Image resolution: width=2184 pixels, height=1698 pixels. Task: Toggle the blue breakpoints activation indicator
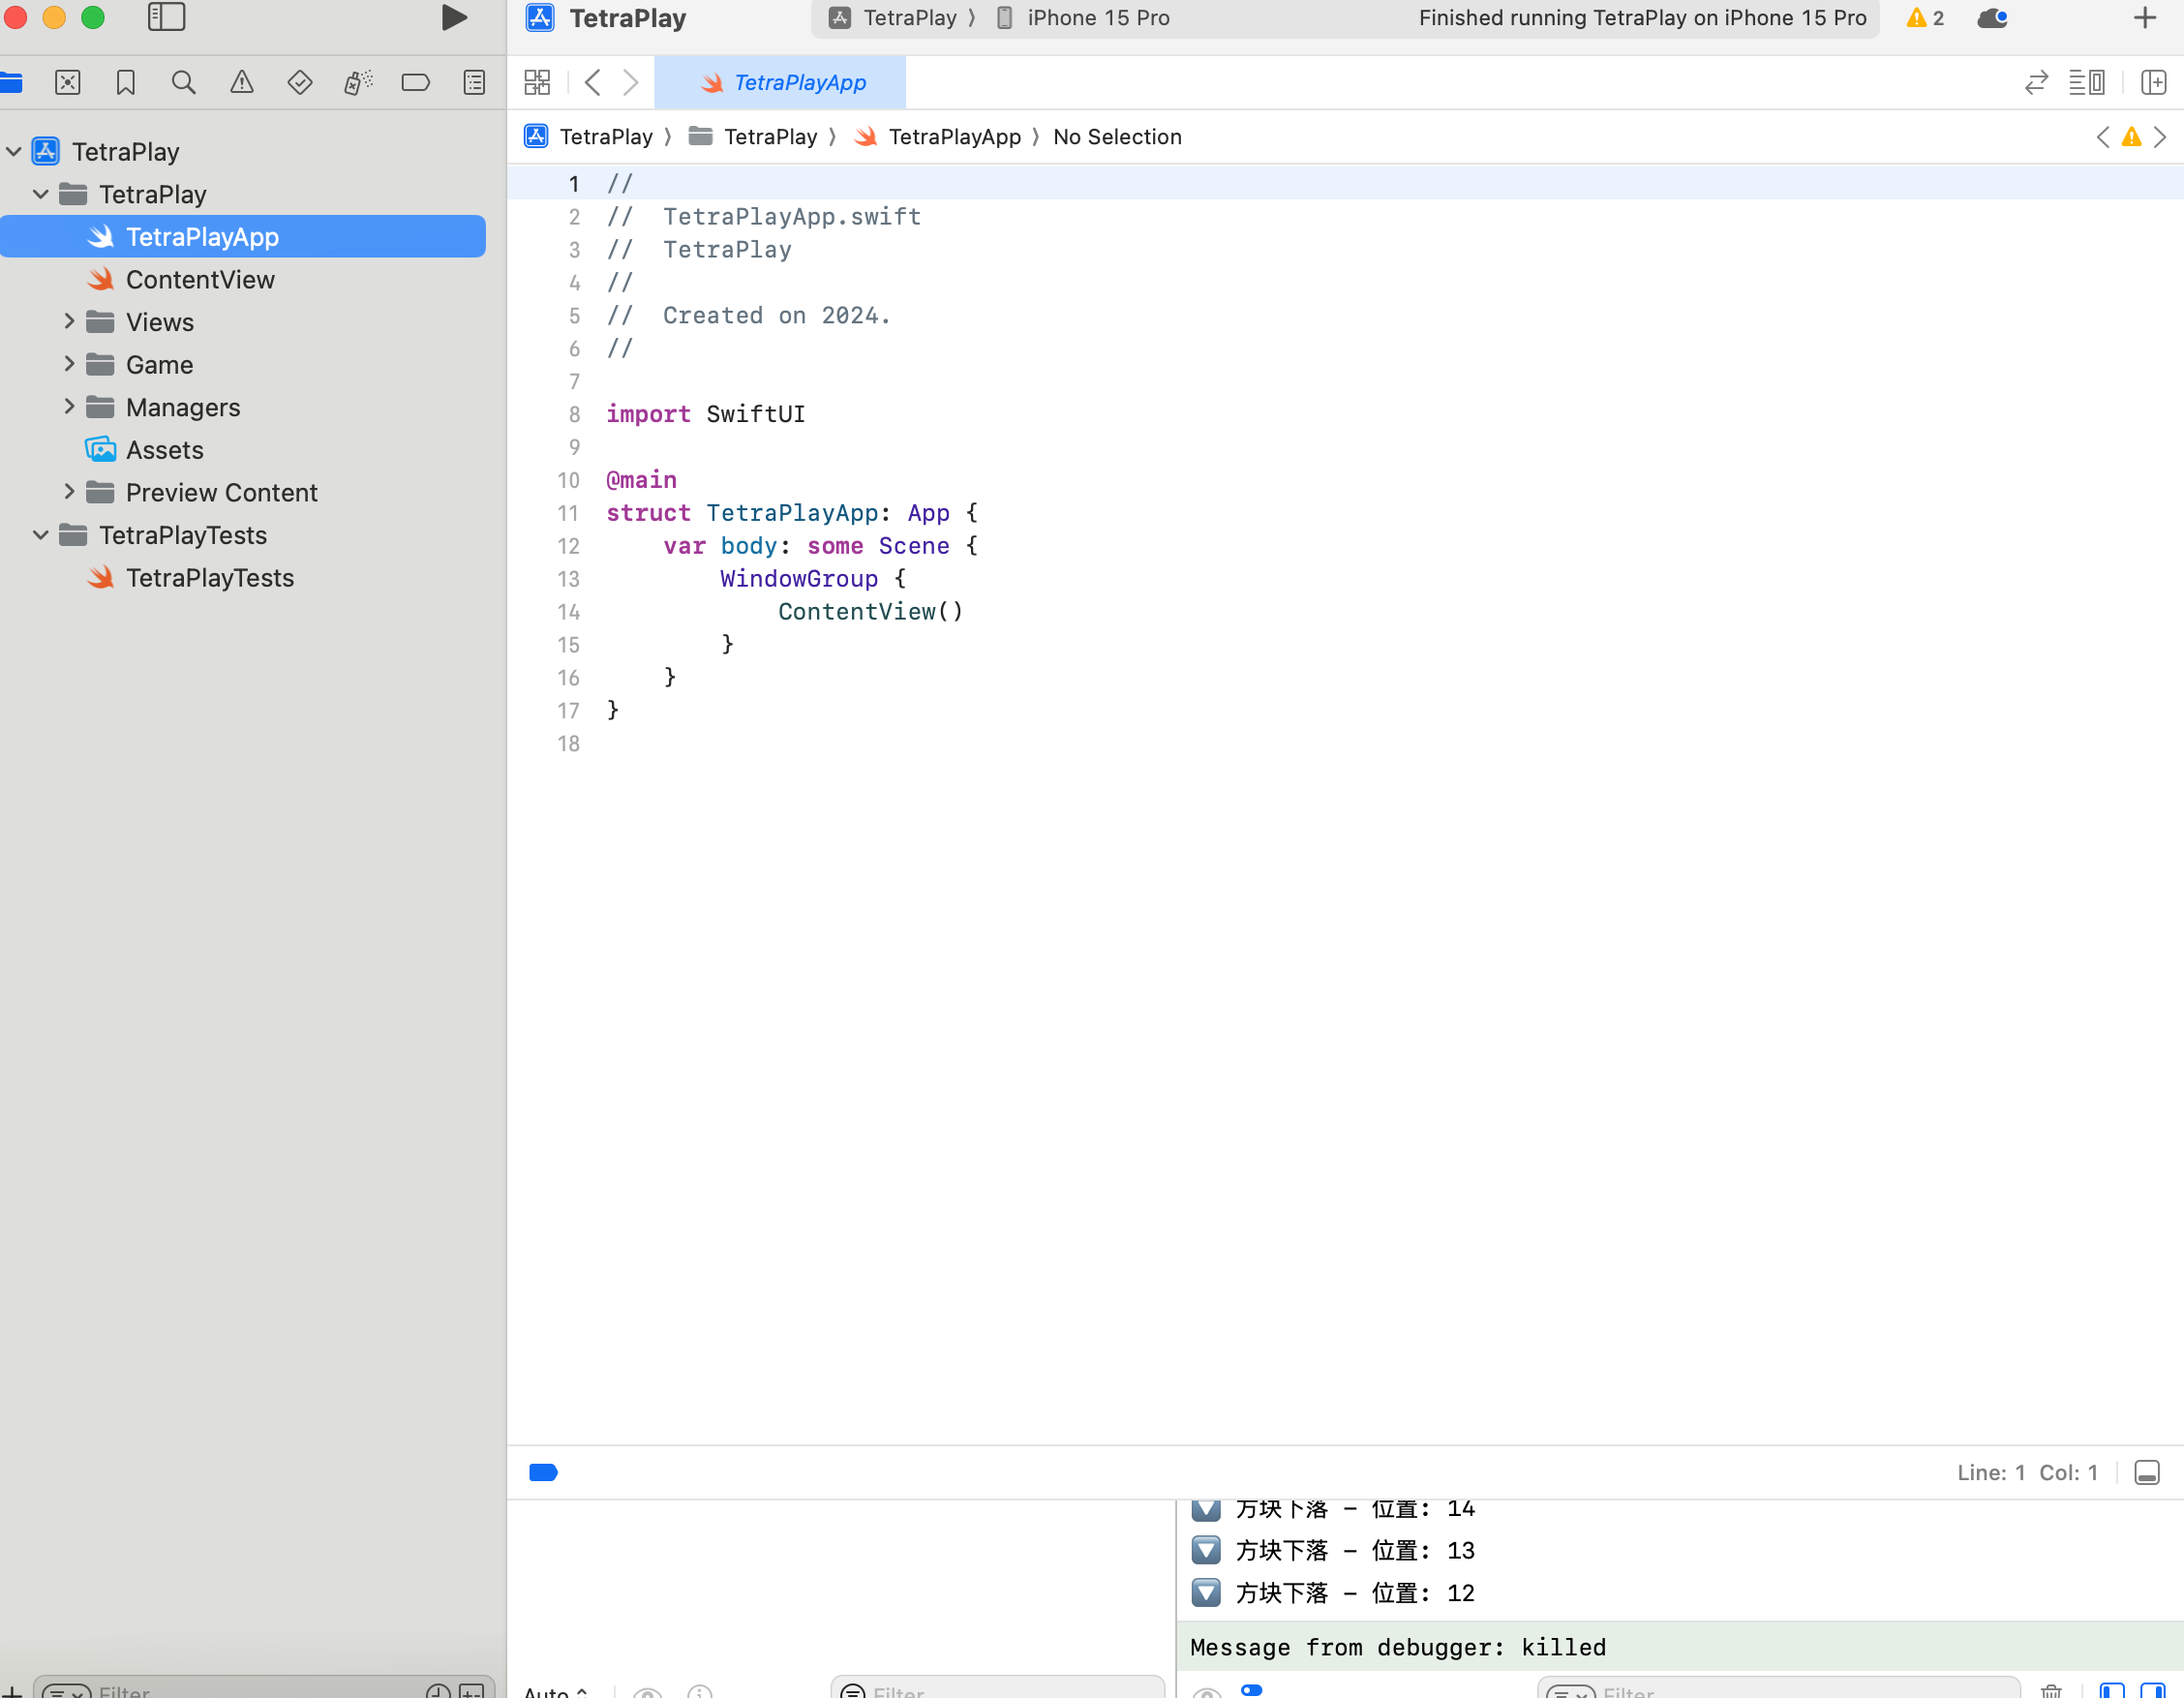[543, 1472]
